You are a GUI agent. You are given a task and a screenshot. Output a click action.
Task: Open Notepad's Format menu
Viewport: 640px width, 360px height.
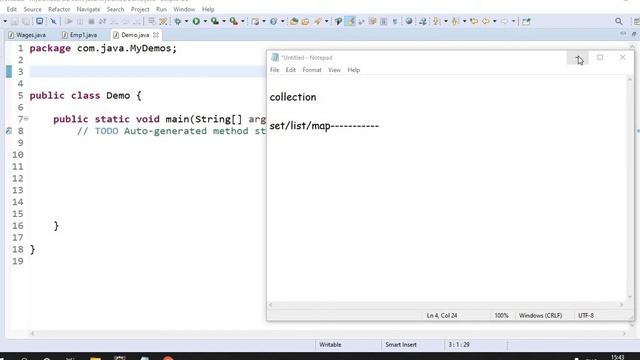312,70
